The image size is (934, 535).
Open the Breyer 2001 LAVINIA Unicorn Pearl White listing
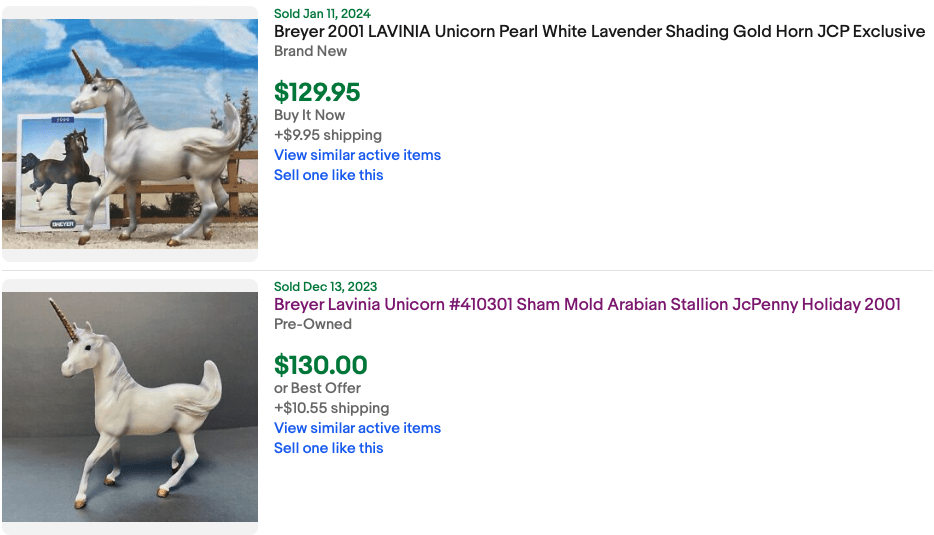tap(599, 32)
